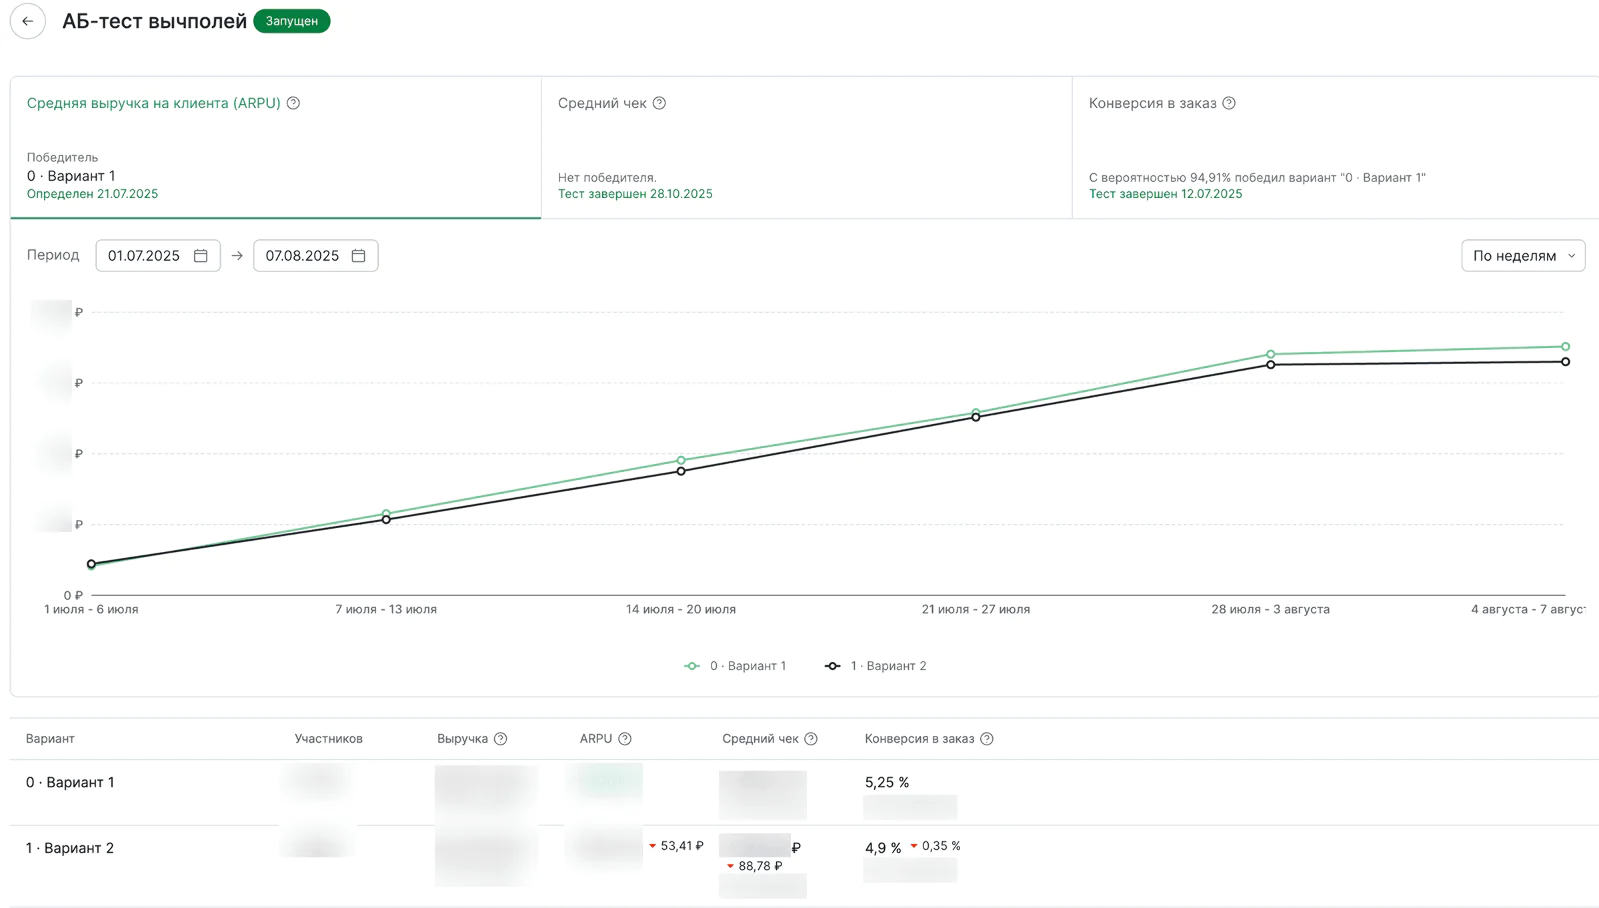
Task: Open ARPU help question mark in tab
Action: click(x=293, y=103)
